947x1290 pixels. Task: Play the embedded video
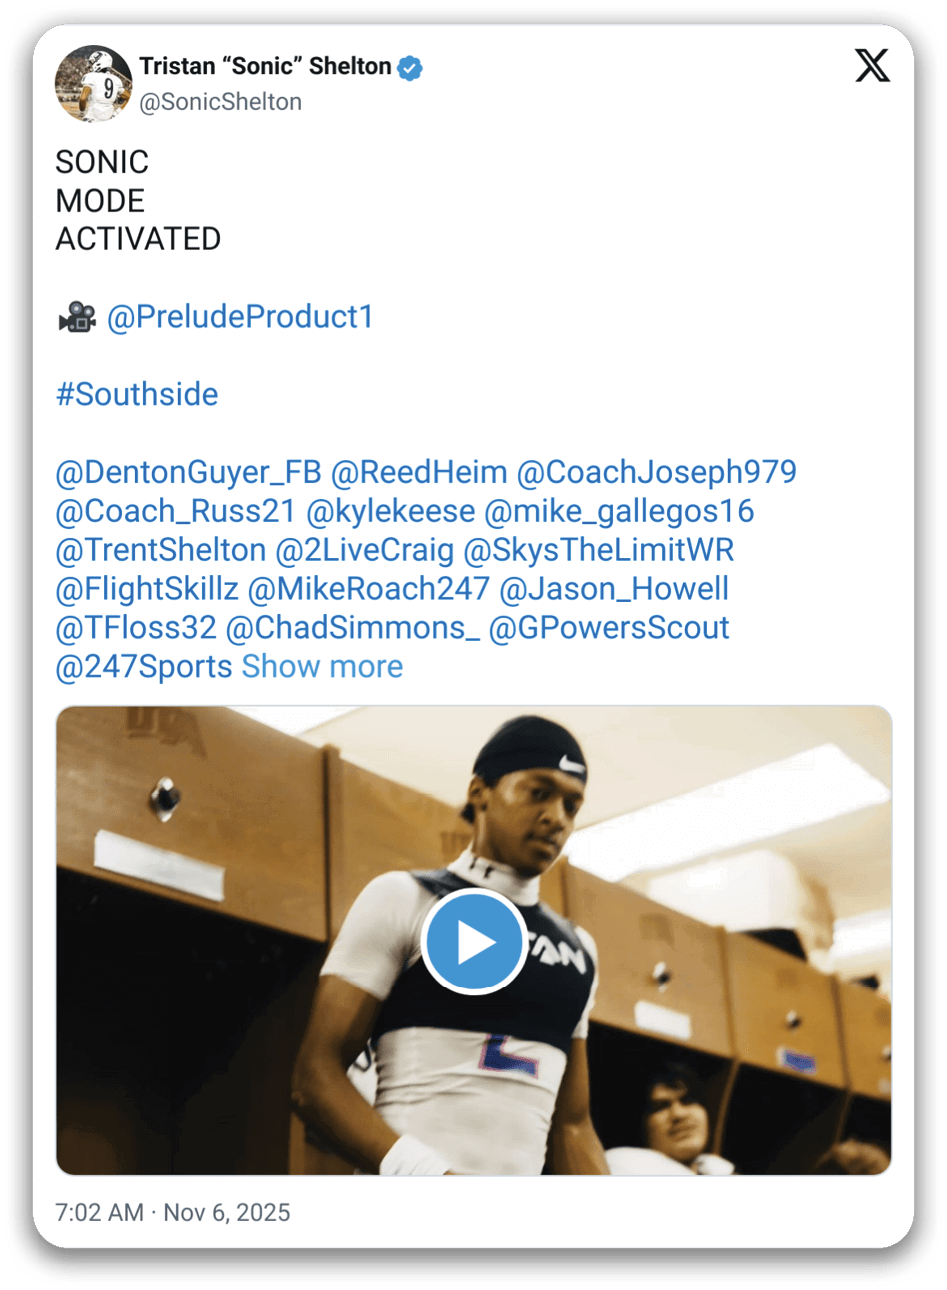click(x=473, y=941)
